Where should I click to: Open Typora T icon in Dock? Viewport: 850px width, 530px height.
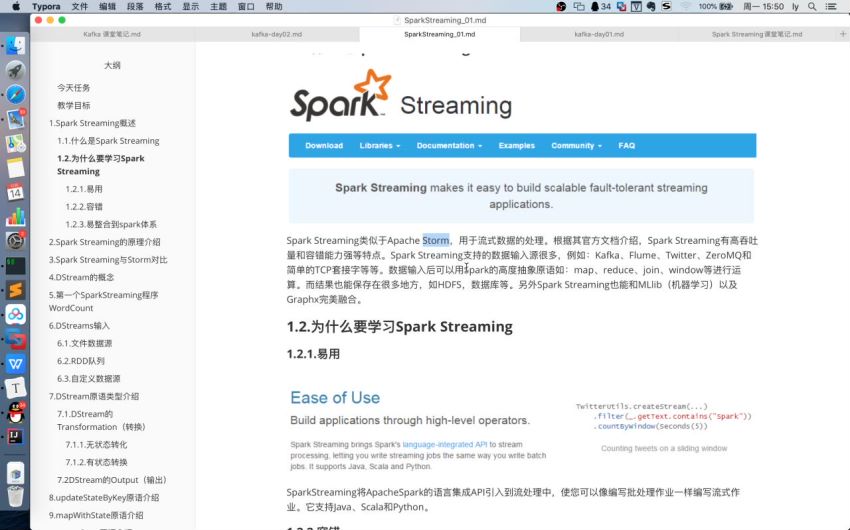(15, 388)
